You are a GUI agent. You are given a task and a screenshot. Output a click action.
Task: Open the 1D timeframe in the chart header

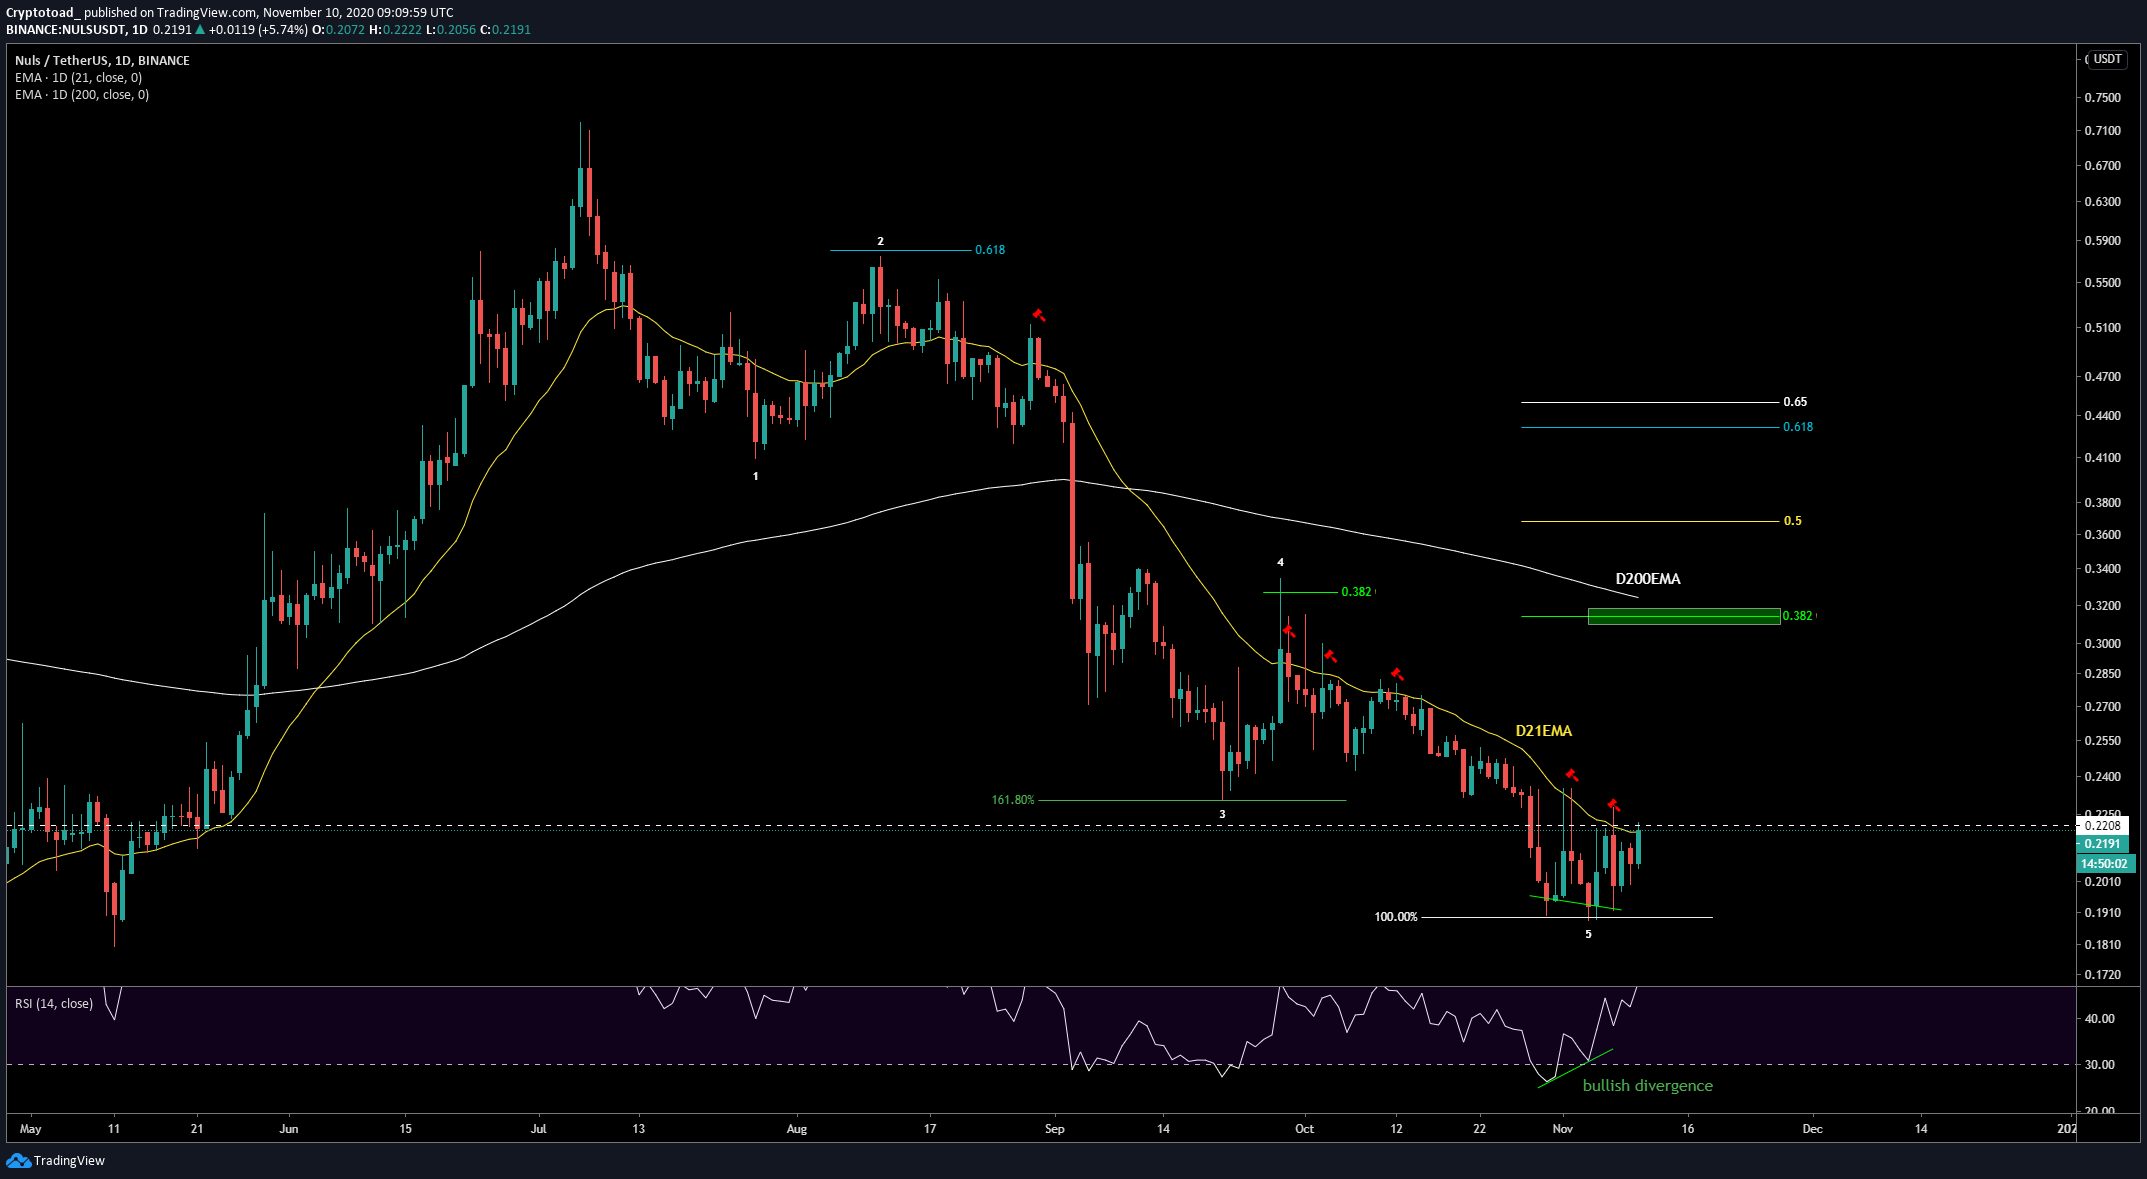click(138, 29)
